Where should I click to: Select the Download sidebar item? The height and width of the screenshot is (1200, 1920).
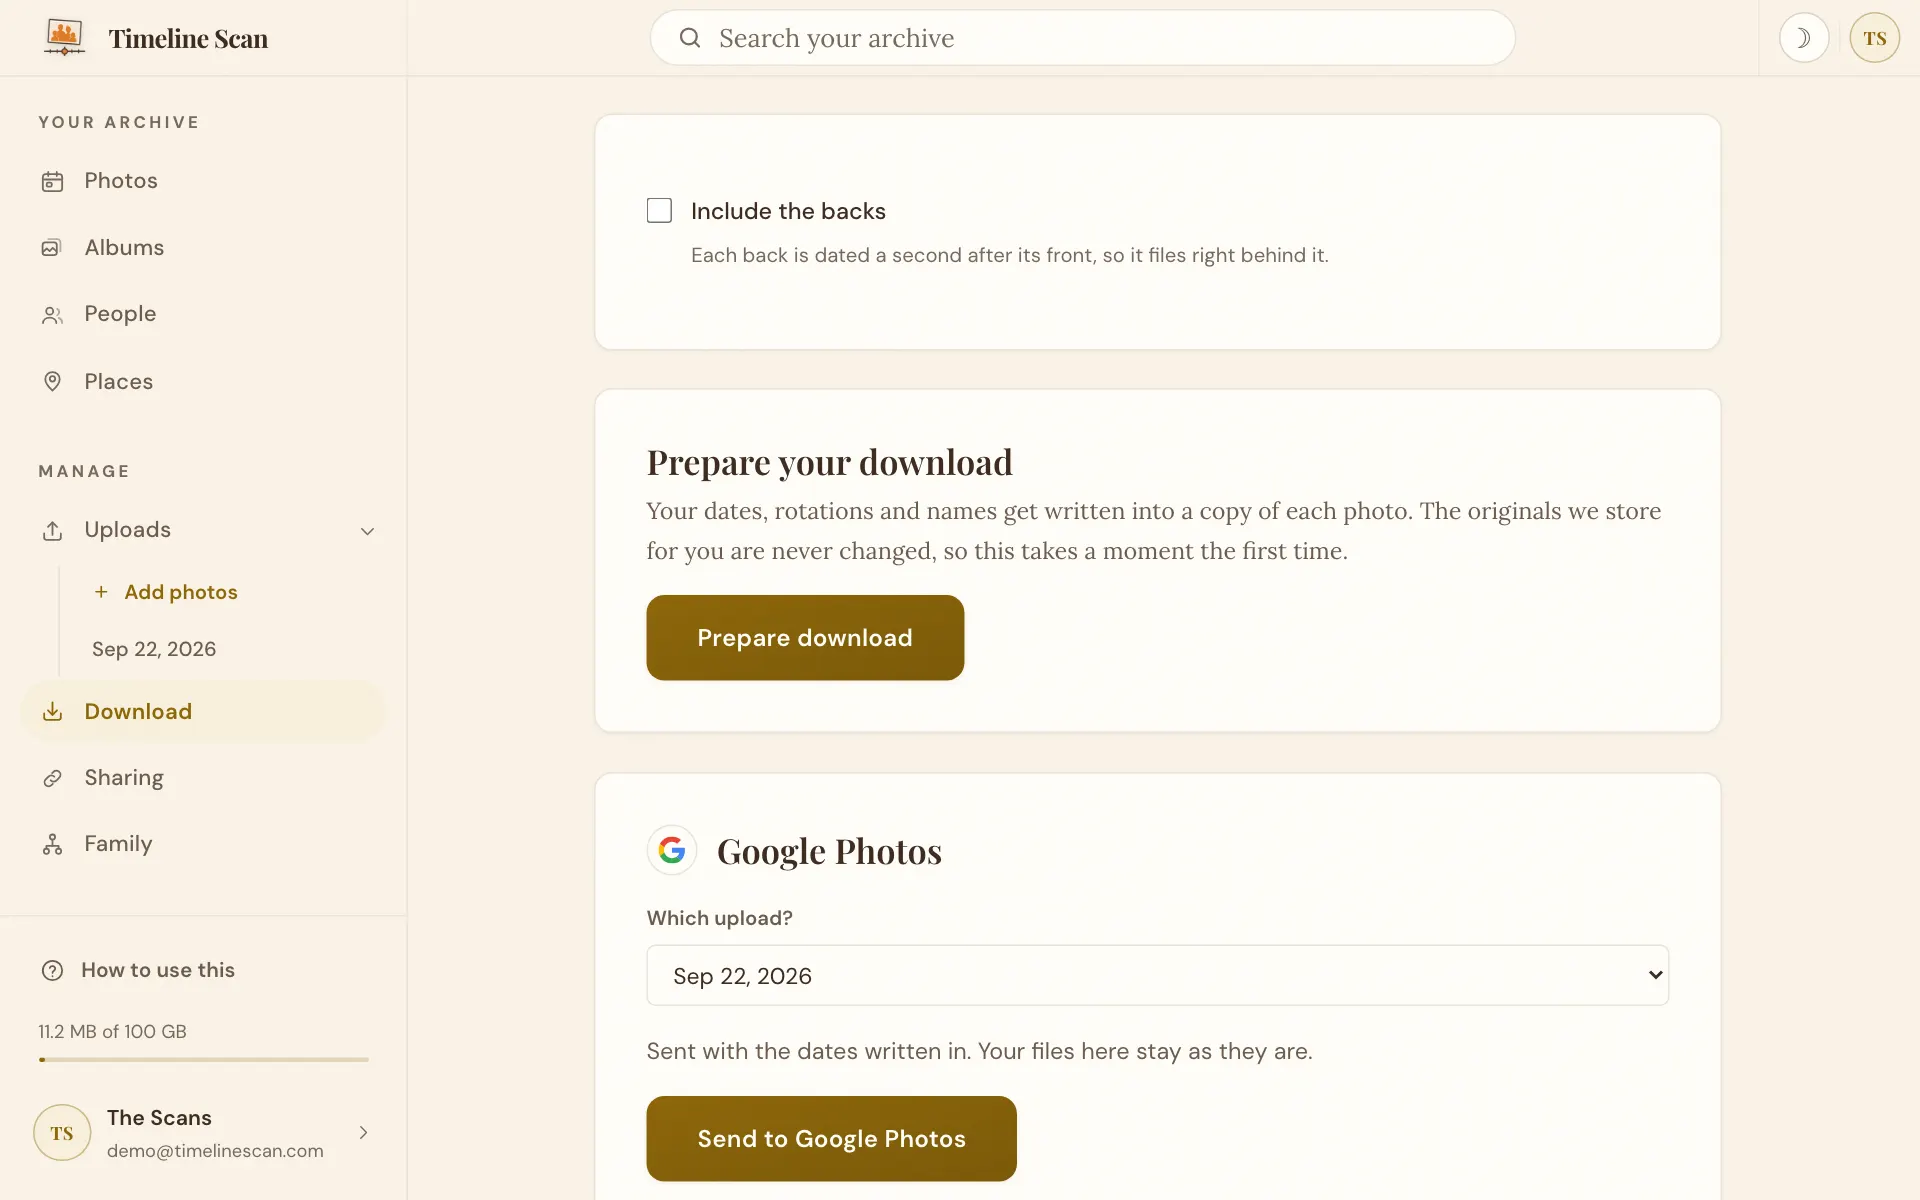click(203, 711)
